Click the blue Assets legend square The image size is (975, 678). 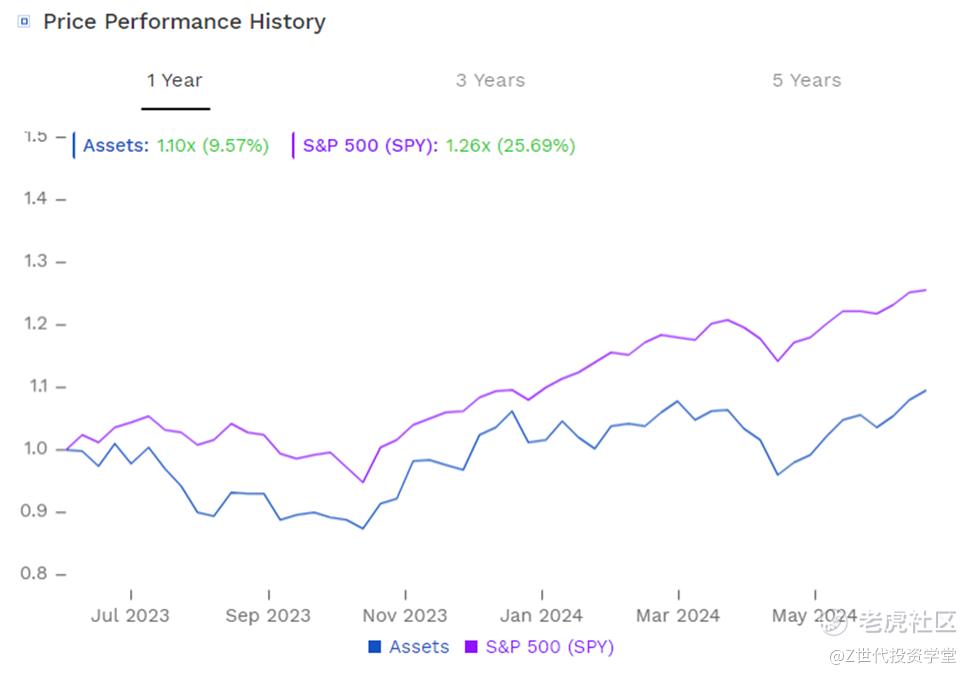tap(375, 647)
